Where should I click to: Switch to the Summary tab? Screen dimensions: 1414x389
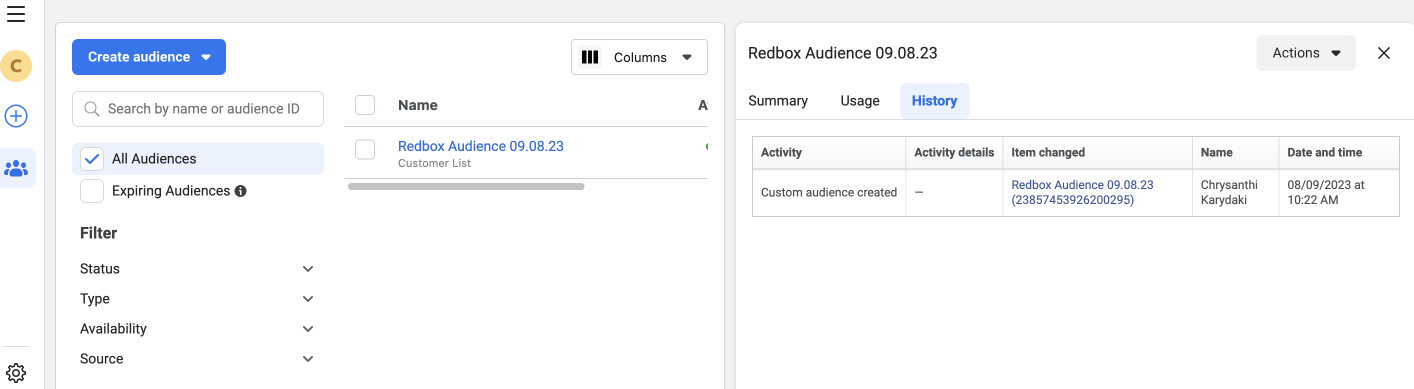pyautogui.click(x=778, y=101)
